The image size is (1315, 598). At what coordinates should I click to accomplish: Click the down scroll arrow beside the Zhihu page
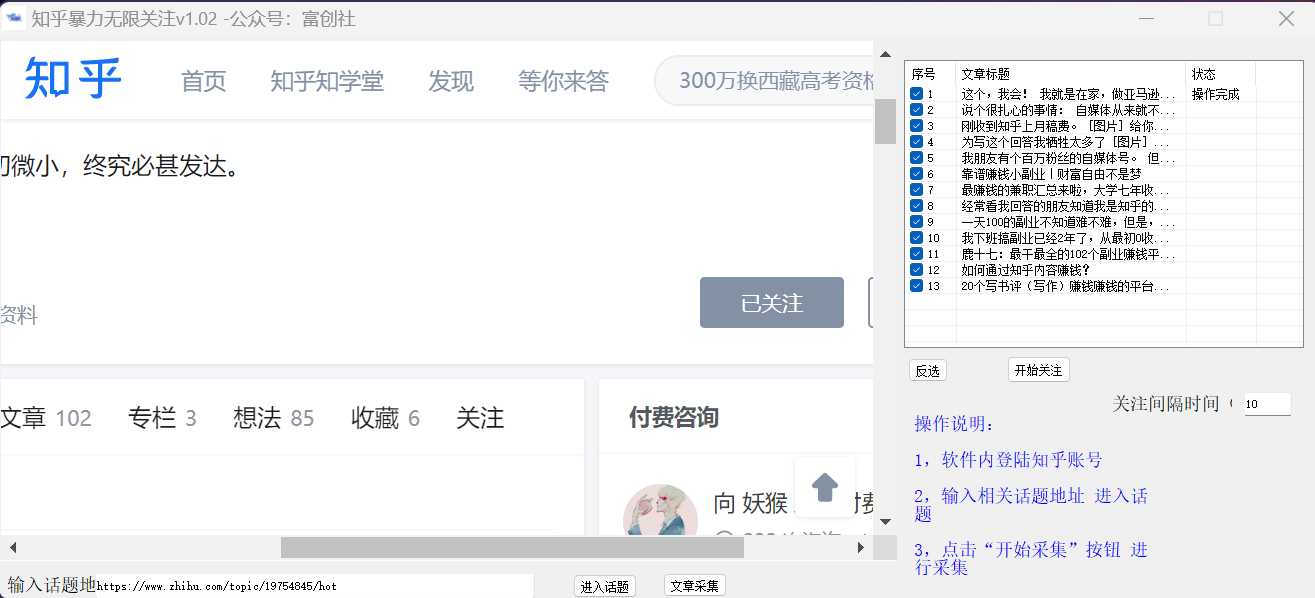tap(886, 520)
